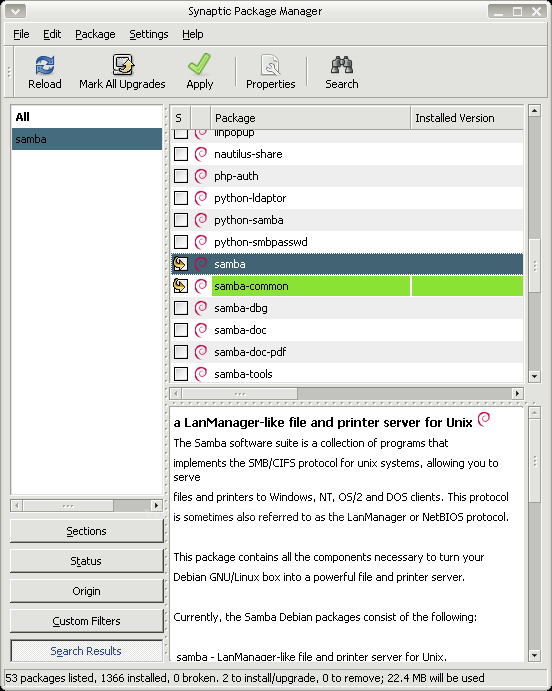Click status bar packages listed text
Image resolution: width=552 pixels, height=691 pixels.
tap(49, 678)
